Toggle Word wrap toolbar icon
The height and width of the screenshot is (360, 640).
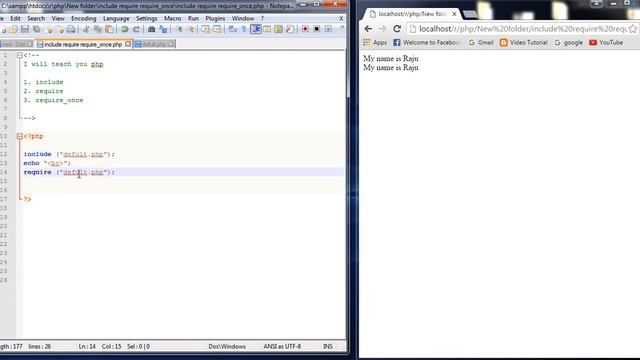point(232,29)
